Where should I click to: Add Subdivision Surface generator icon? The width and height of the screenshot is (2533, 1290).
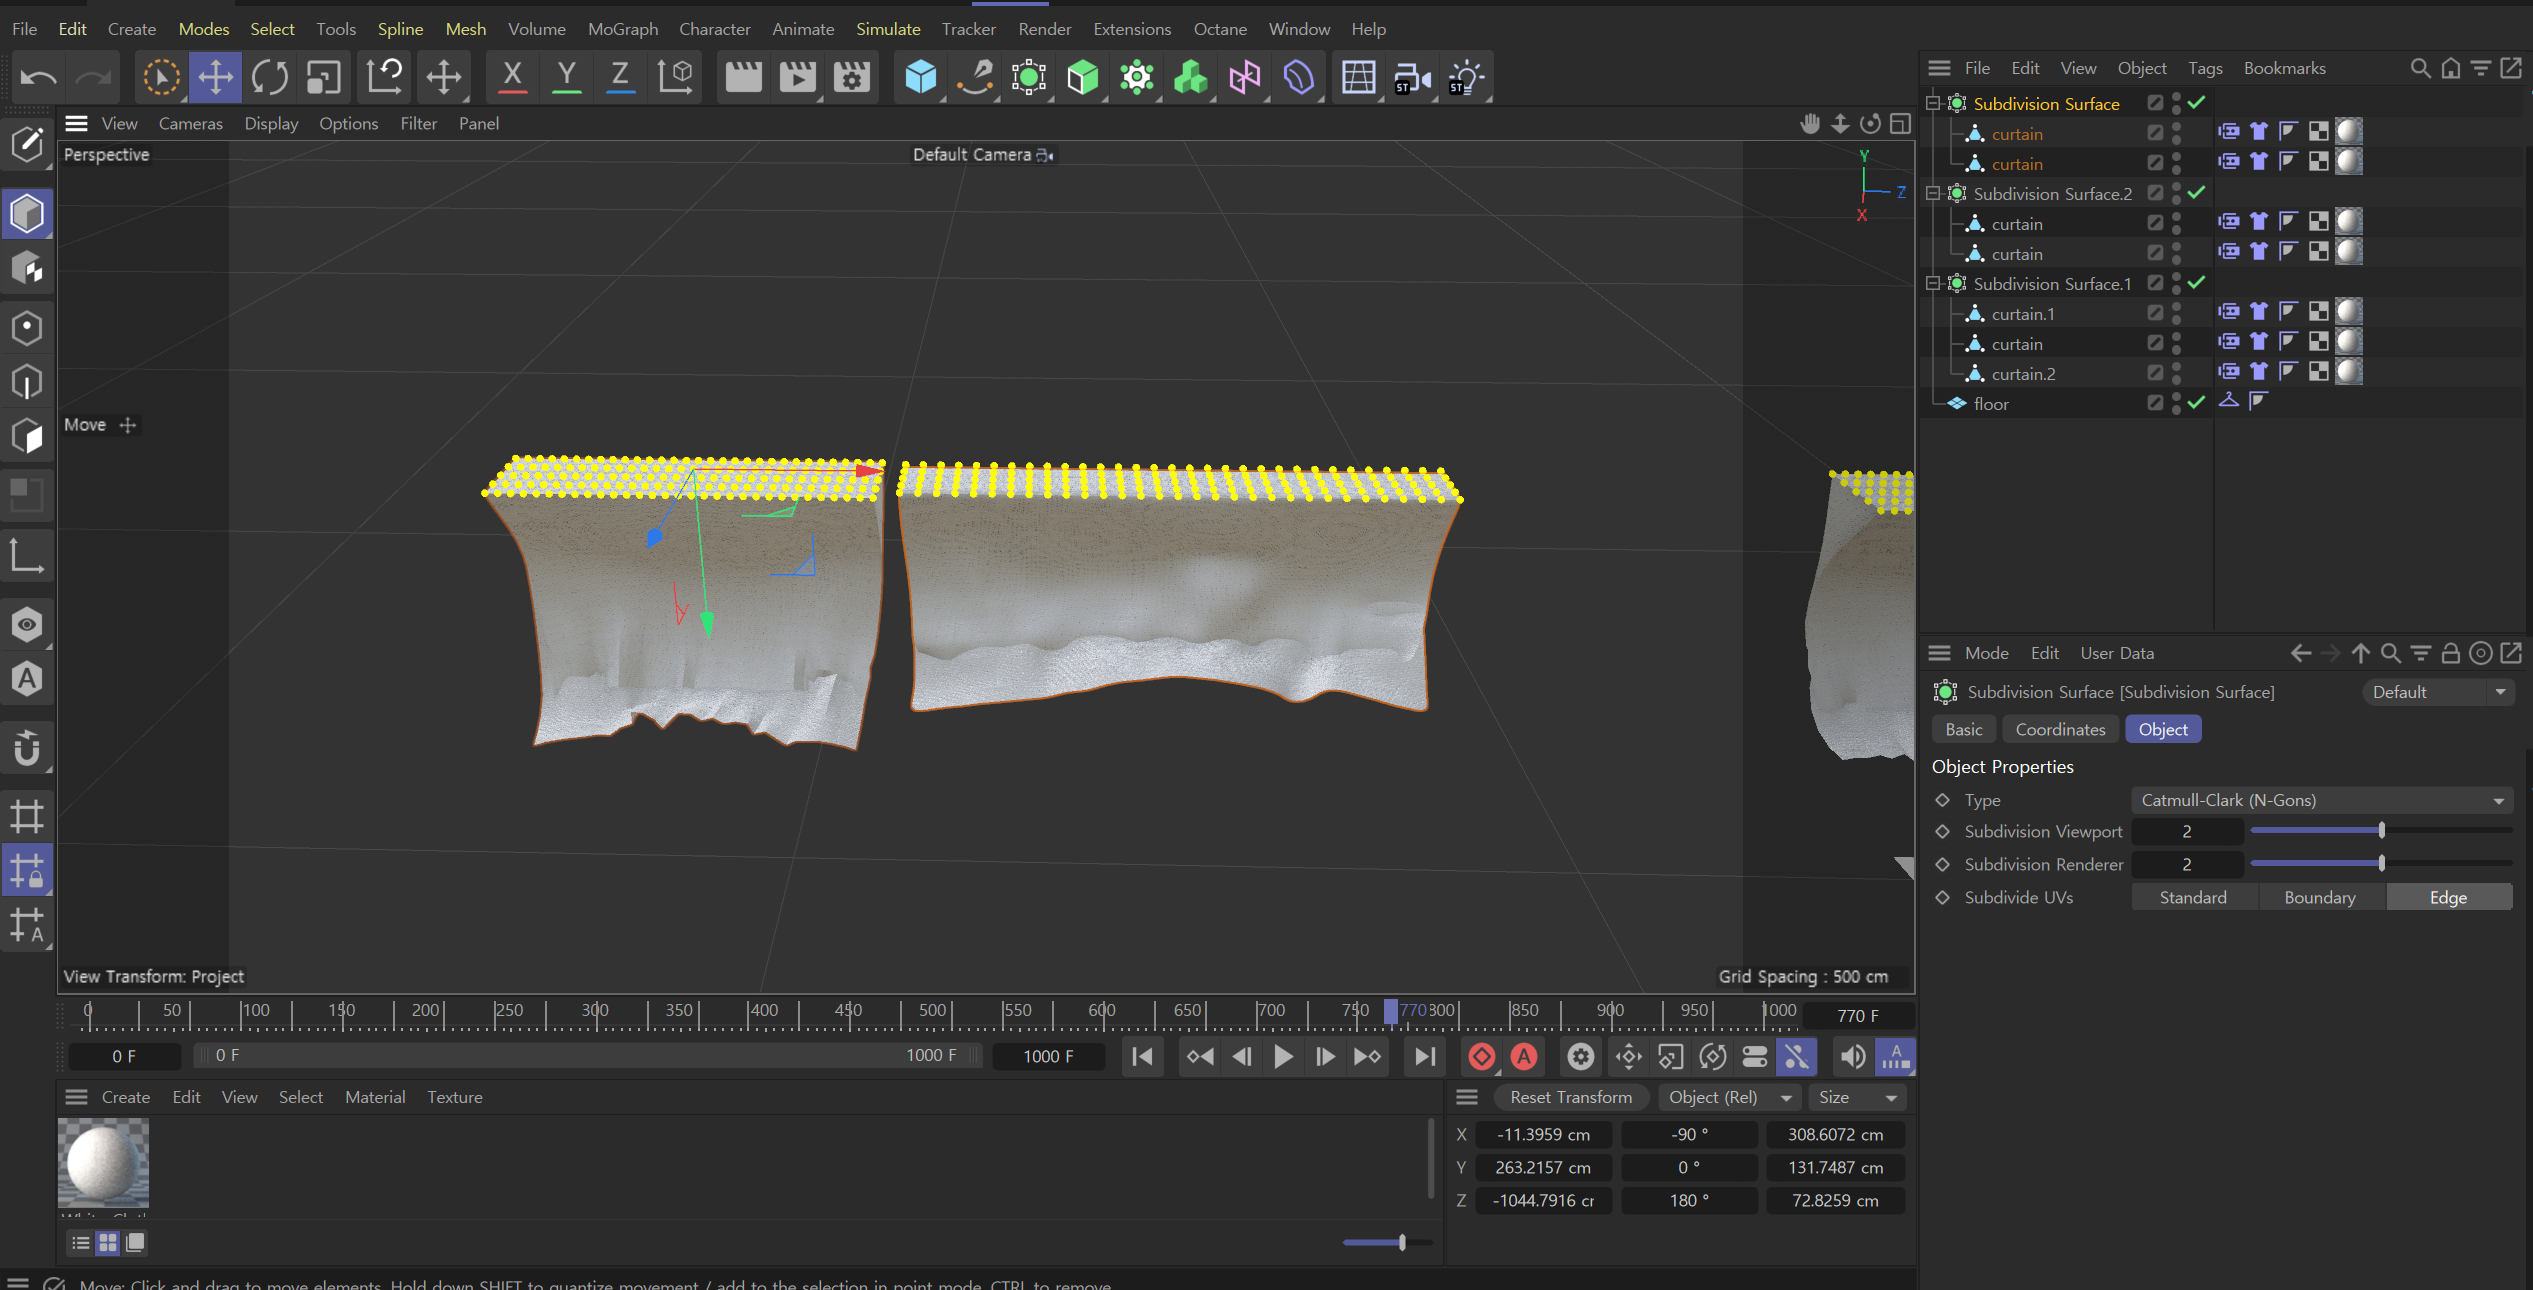click(x=1028, y=77)
